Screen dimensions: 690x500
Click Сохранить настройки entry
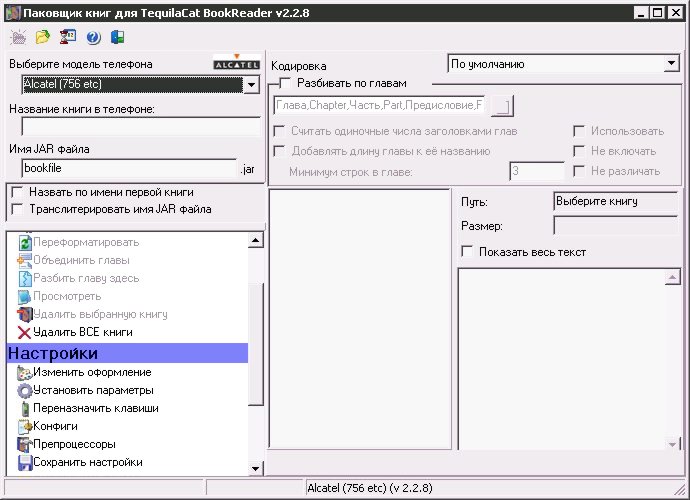(88, 463)
